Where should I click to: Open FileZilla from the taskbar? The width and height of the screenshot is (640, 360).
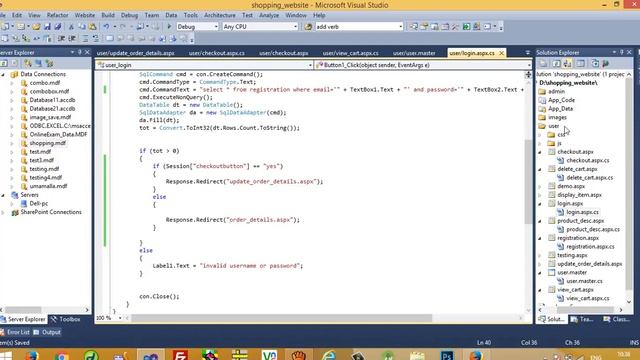[x=180, y=355]
